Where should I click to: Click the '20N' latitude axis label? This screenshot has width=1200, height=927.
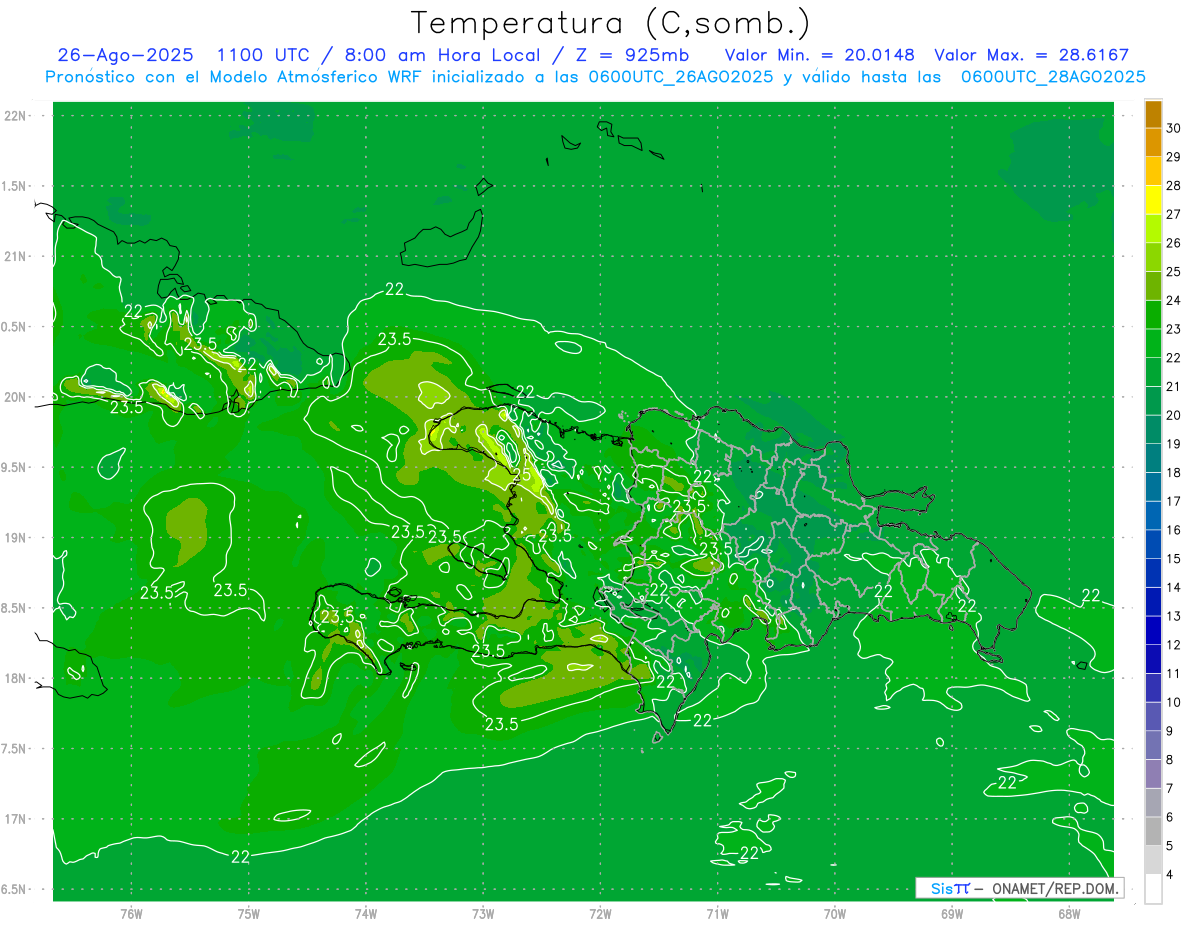(17, 397)
